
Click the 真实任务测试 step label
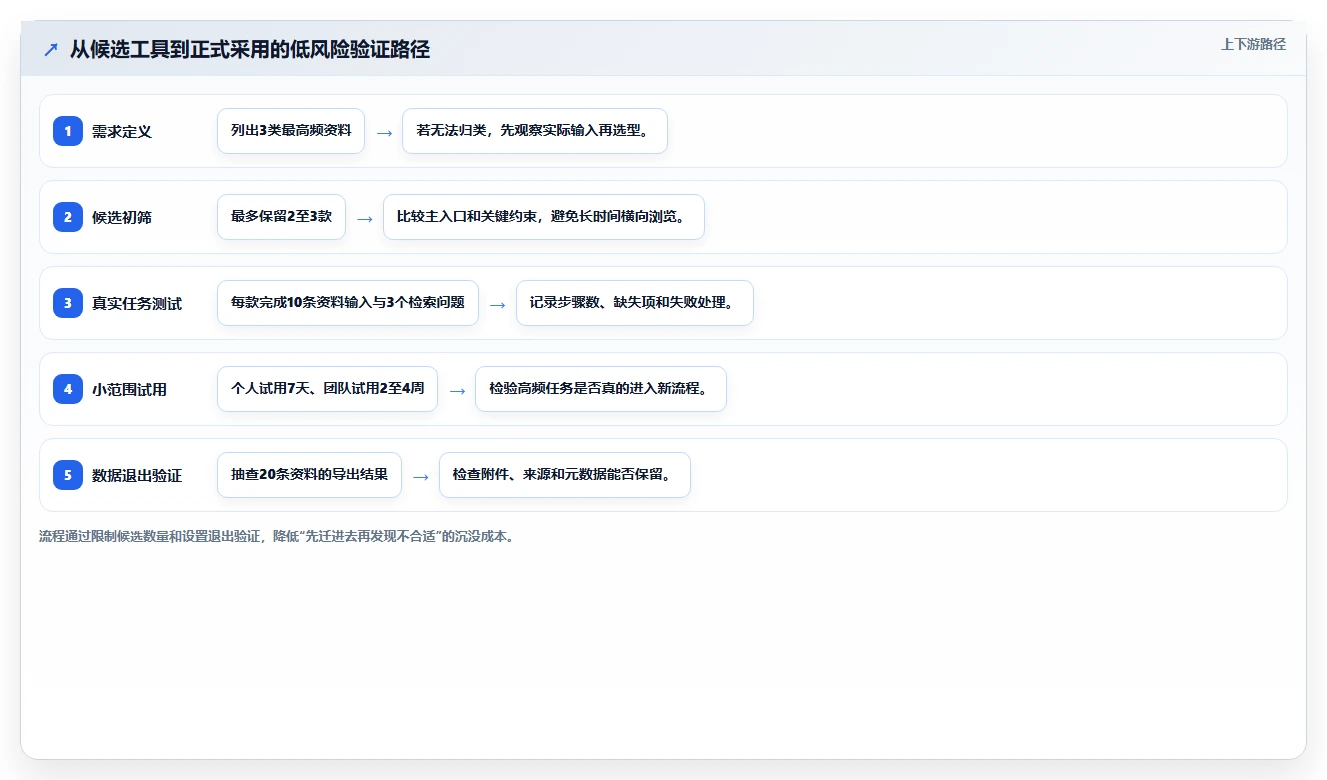tap(137, 304)
